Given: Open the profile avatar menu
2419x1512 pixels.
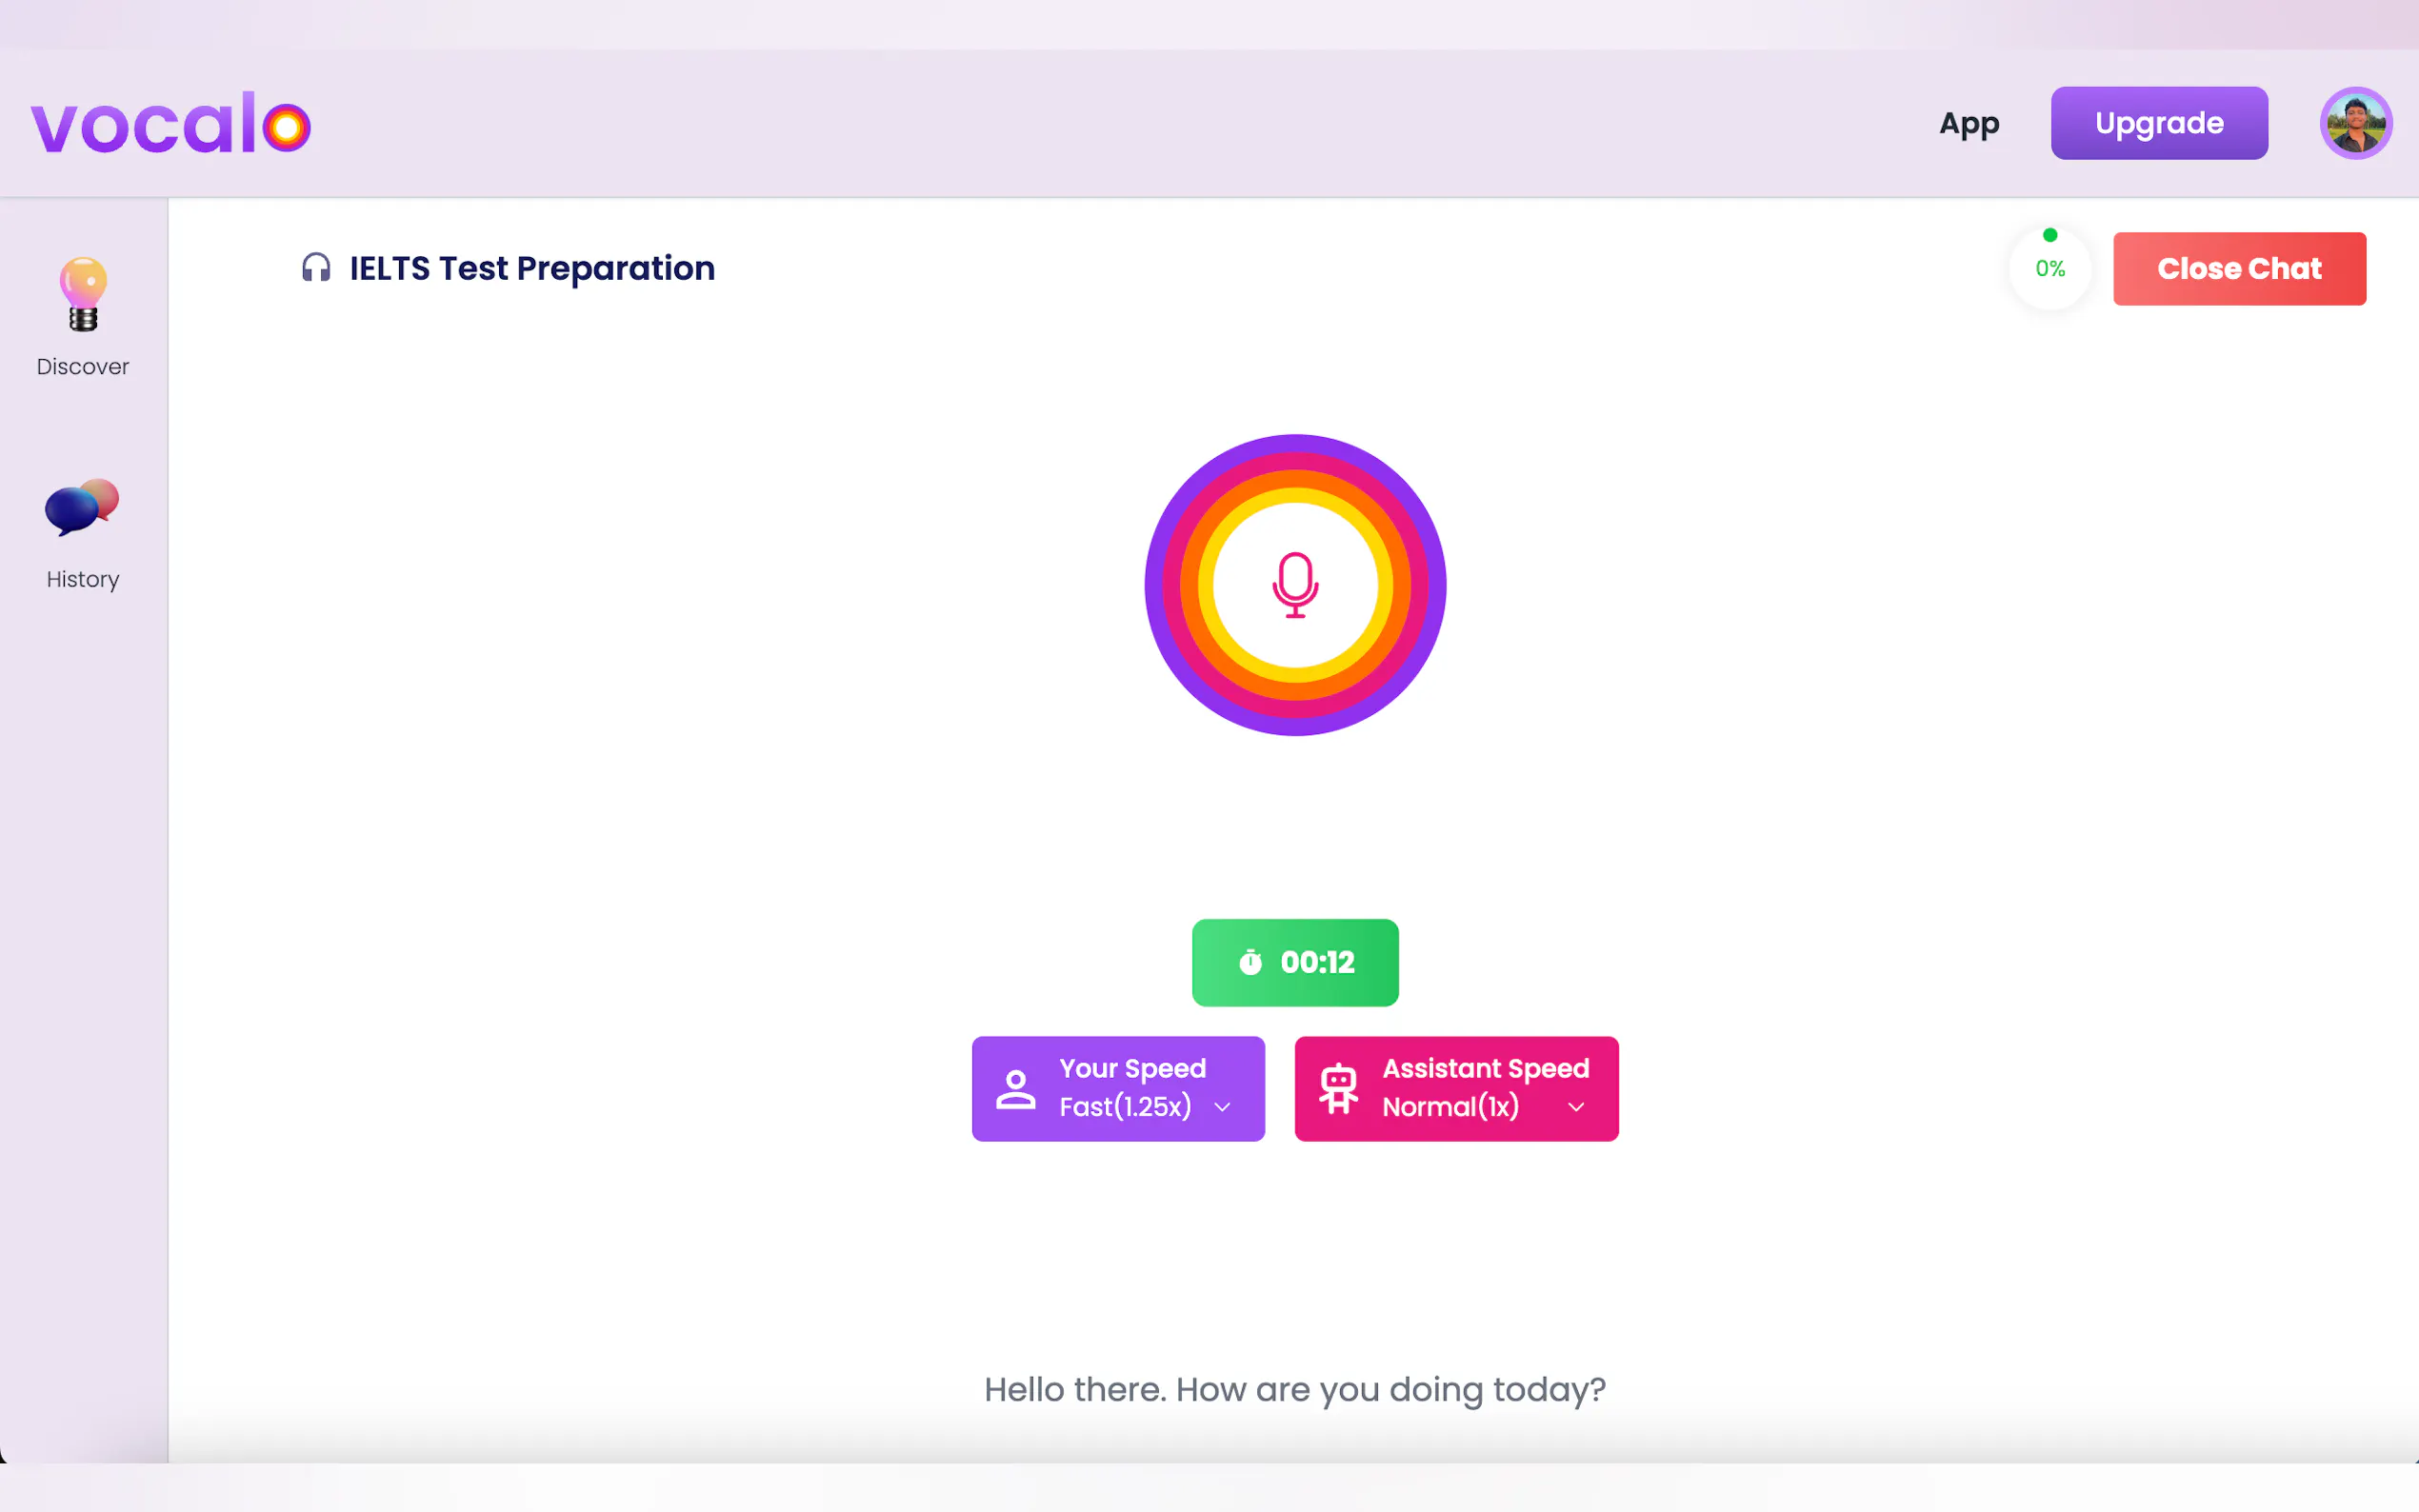Looking at the screenshot, I should coord(2355,123).
